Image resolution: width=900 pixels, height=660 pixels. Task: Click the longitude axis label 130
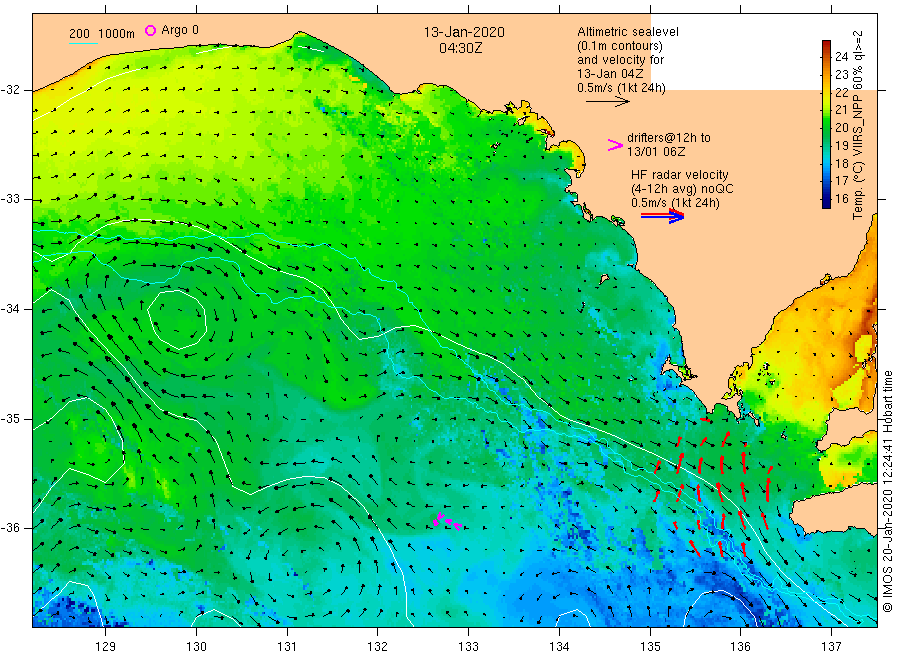click(x=196, y=646)
